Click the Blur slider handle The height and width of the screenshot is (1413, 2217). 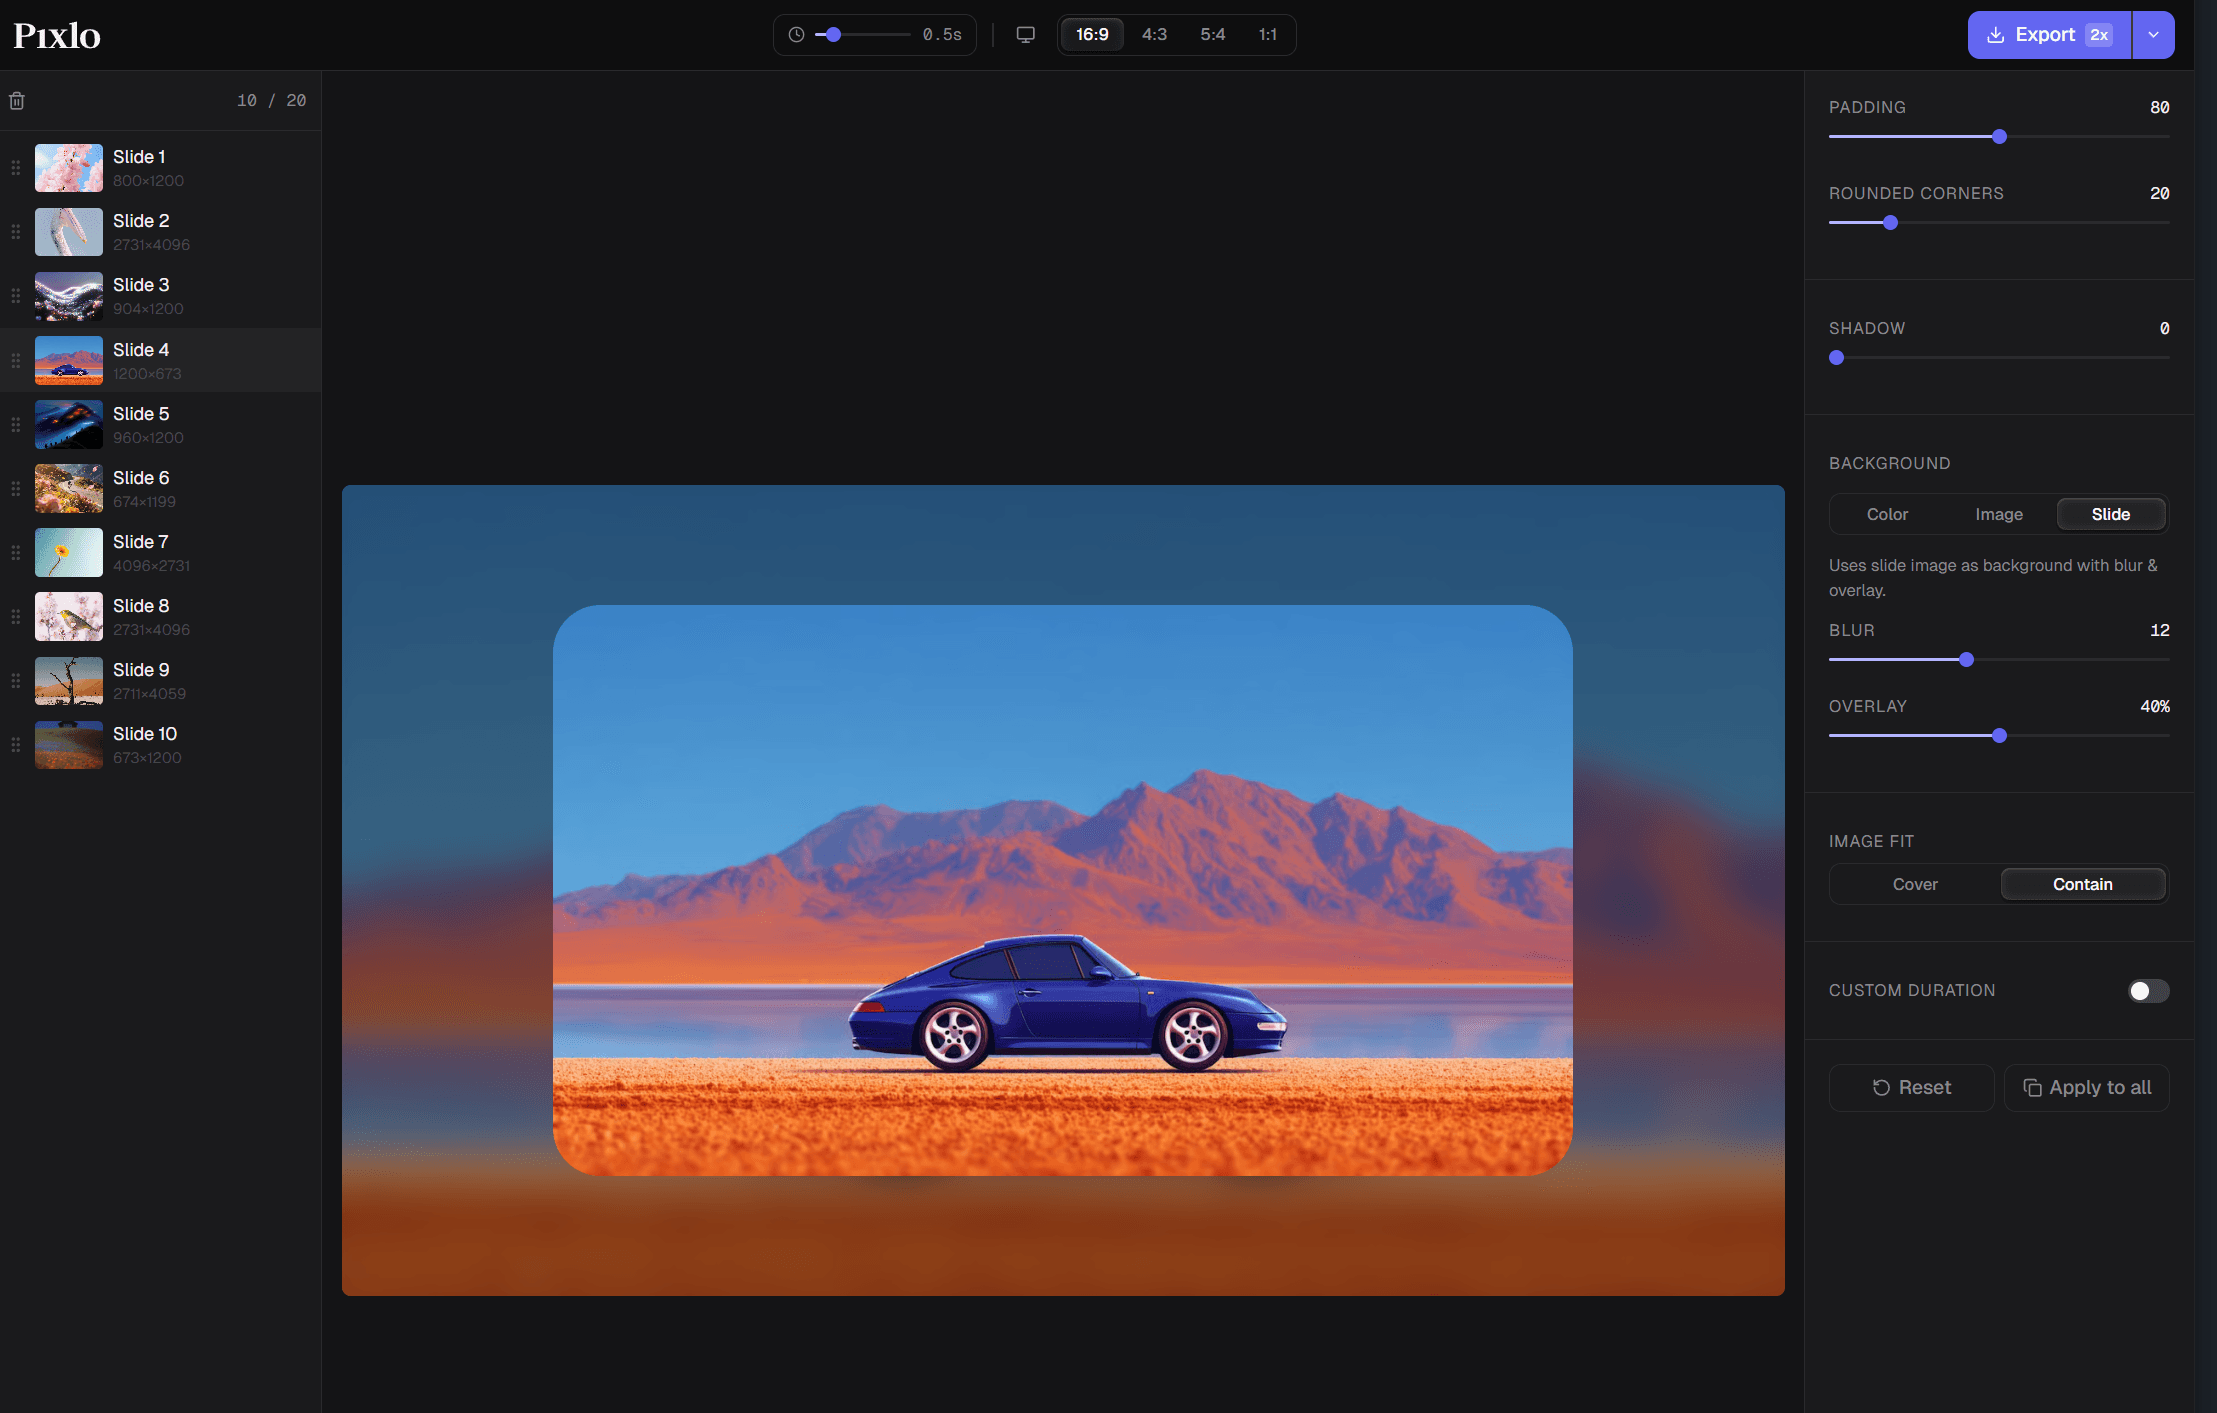pos(1966,660)
